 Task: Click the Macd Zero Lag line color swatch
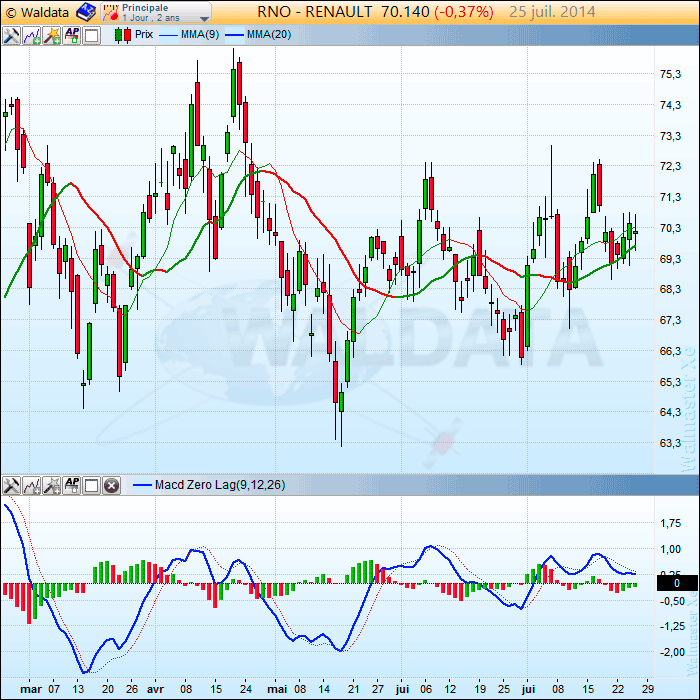142,485
